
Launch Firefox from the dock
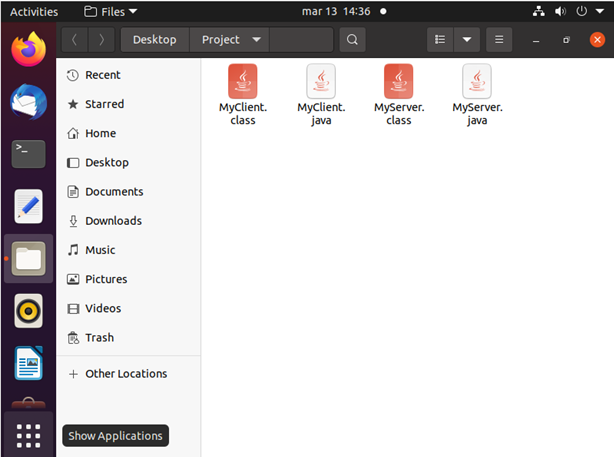28,49
